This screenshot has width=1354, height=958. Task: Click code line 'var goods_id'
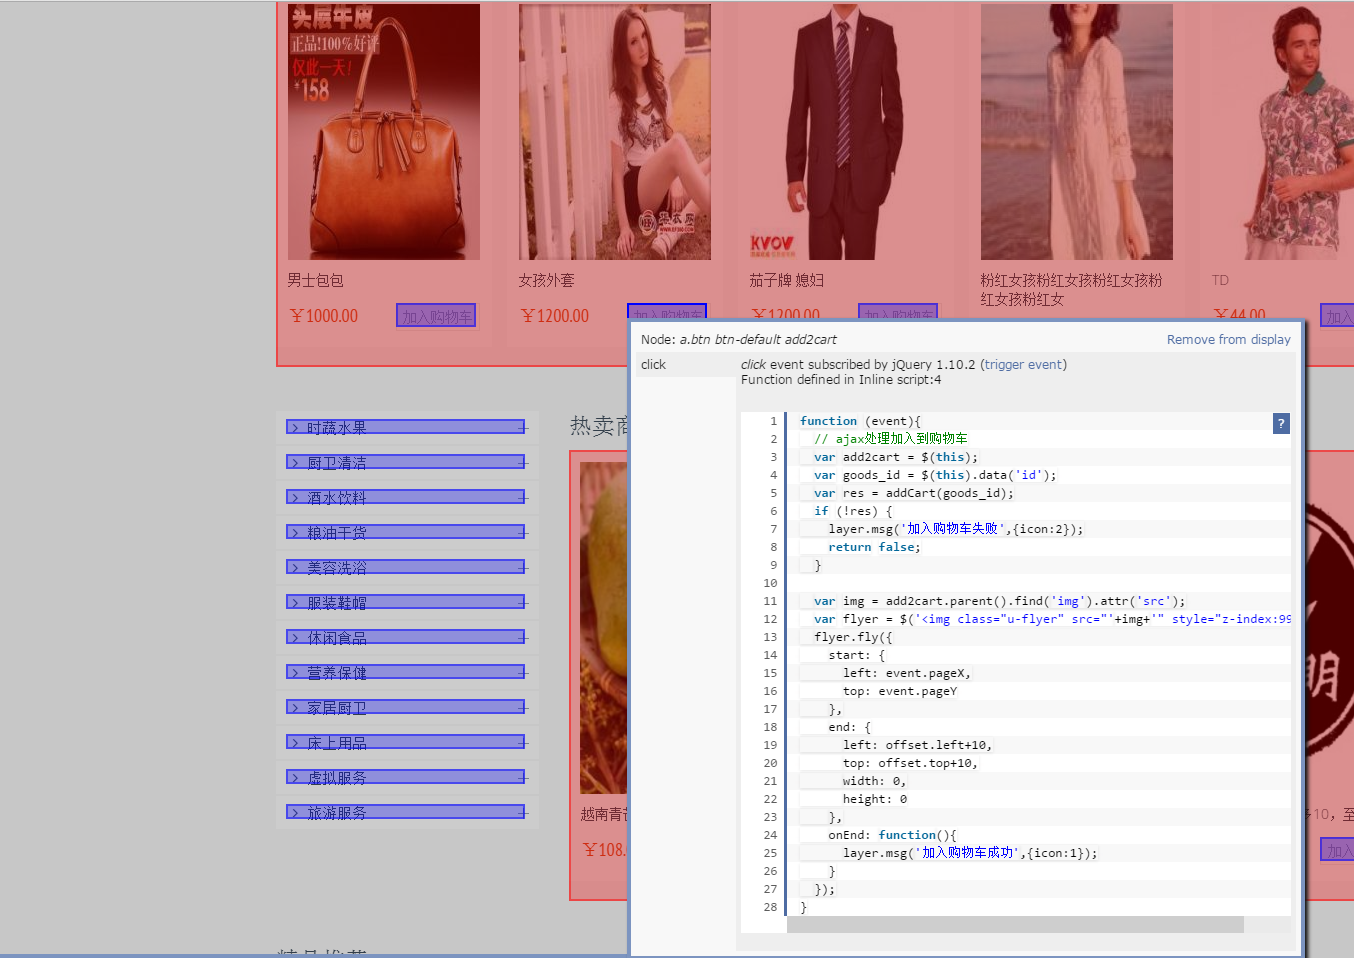pos(935,475)
